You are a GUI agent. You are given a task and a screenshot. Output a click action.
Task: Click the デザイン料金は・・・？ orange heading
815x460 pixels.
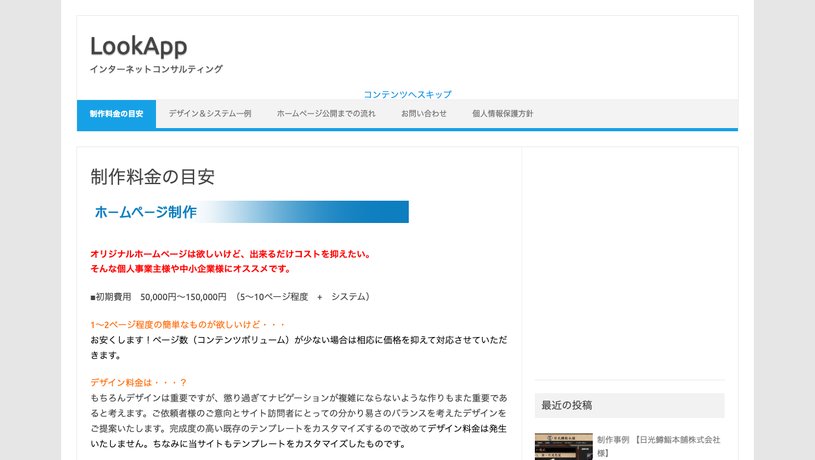138,383
